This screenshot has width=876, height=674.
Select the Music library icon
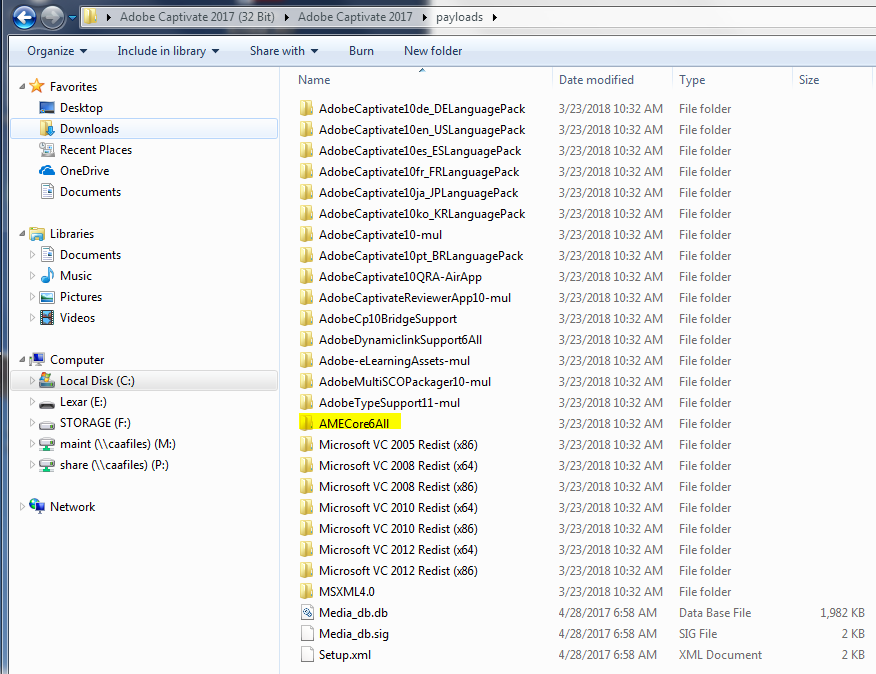click(x=47, y=276)
